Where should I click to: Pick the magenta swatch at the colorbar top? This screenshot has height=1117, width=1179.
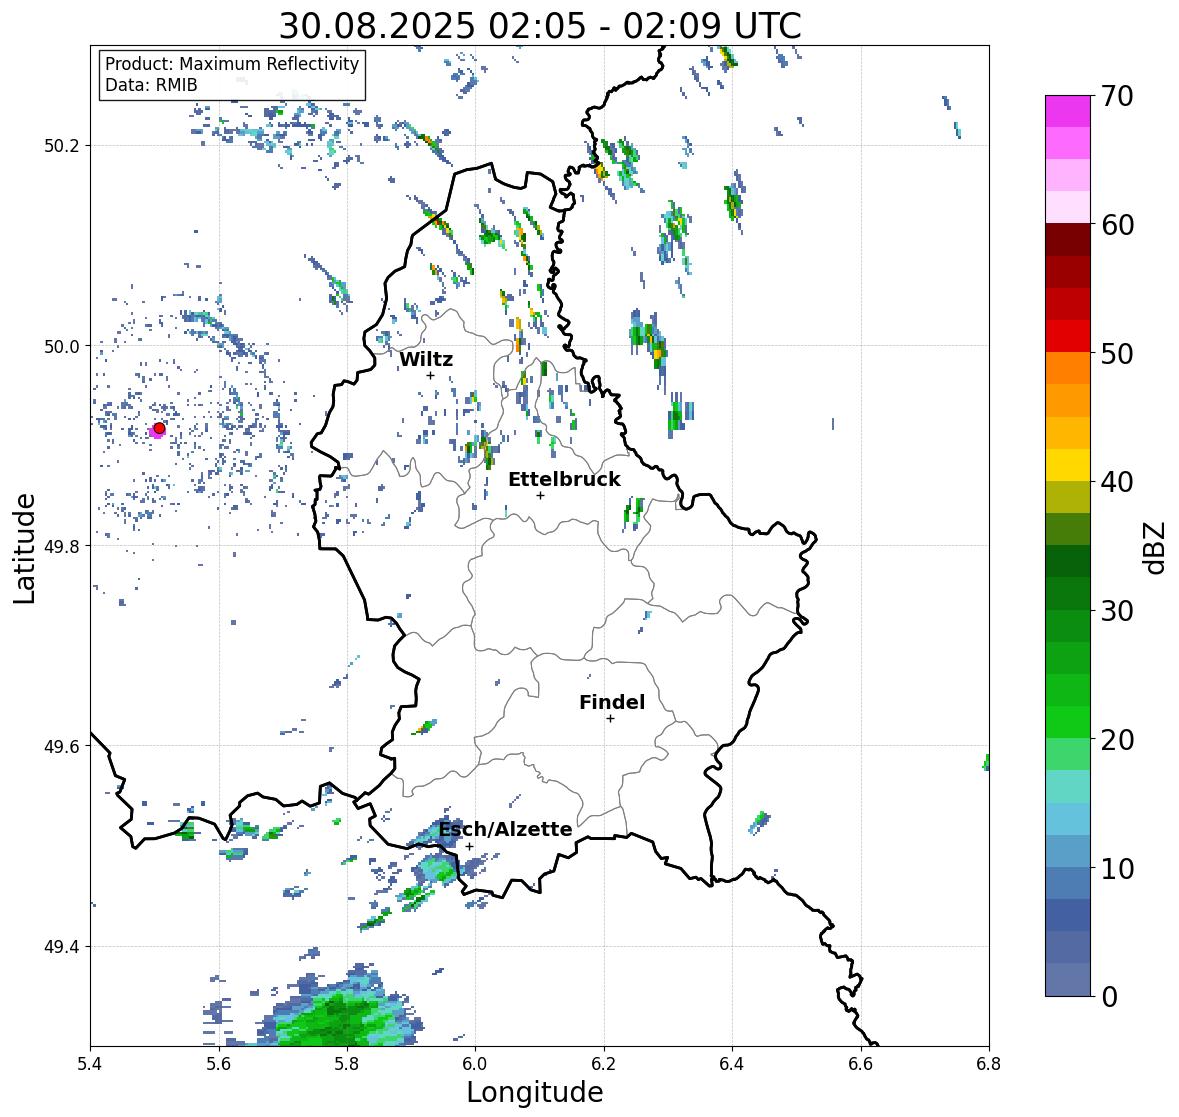coord(1068,111)
